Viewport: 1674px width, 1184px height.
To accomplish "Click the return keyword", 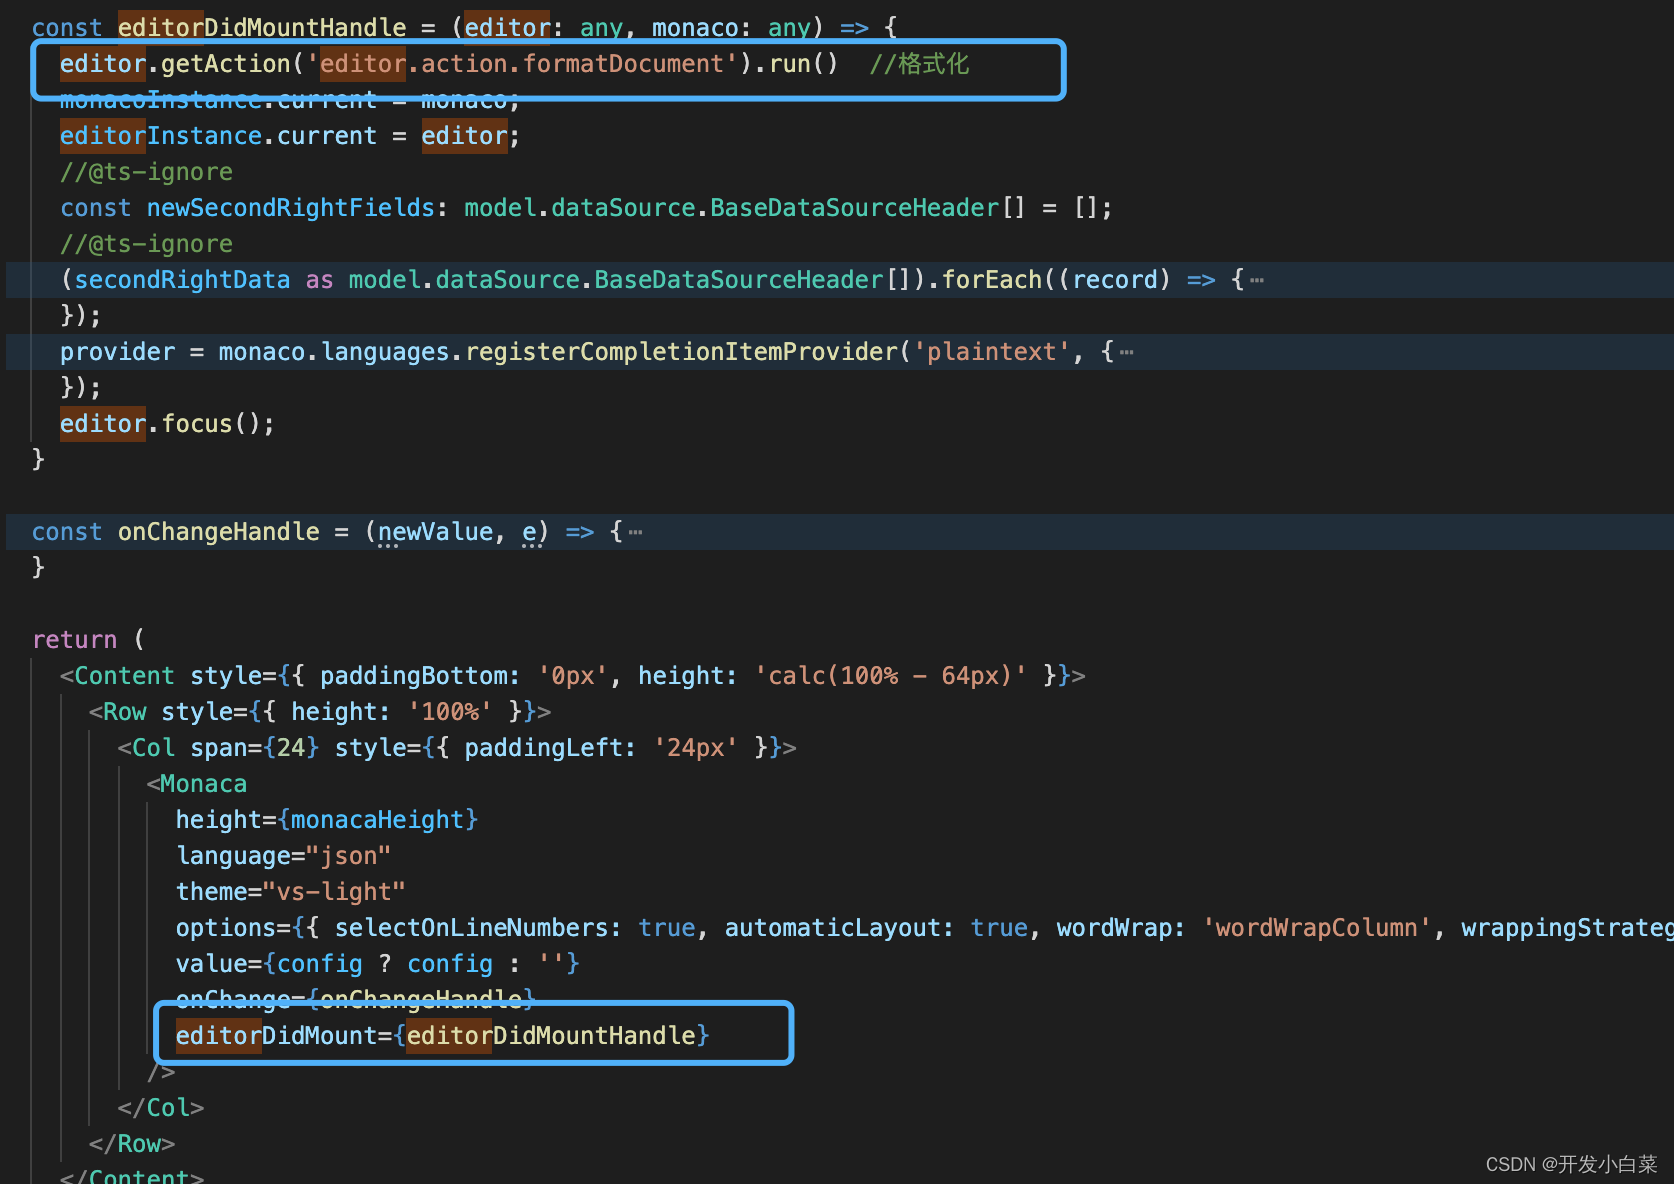I will (75, 639).
